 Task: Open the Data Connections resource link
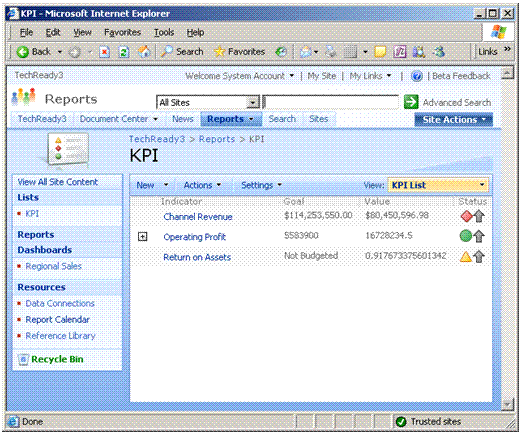60,303
